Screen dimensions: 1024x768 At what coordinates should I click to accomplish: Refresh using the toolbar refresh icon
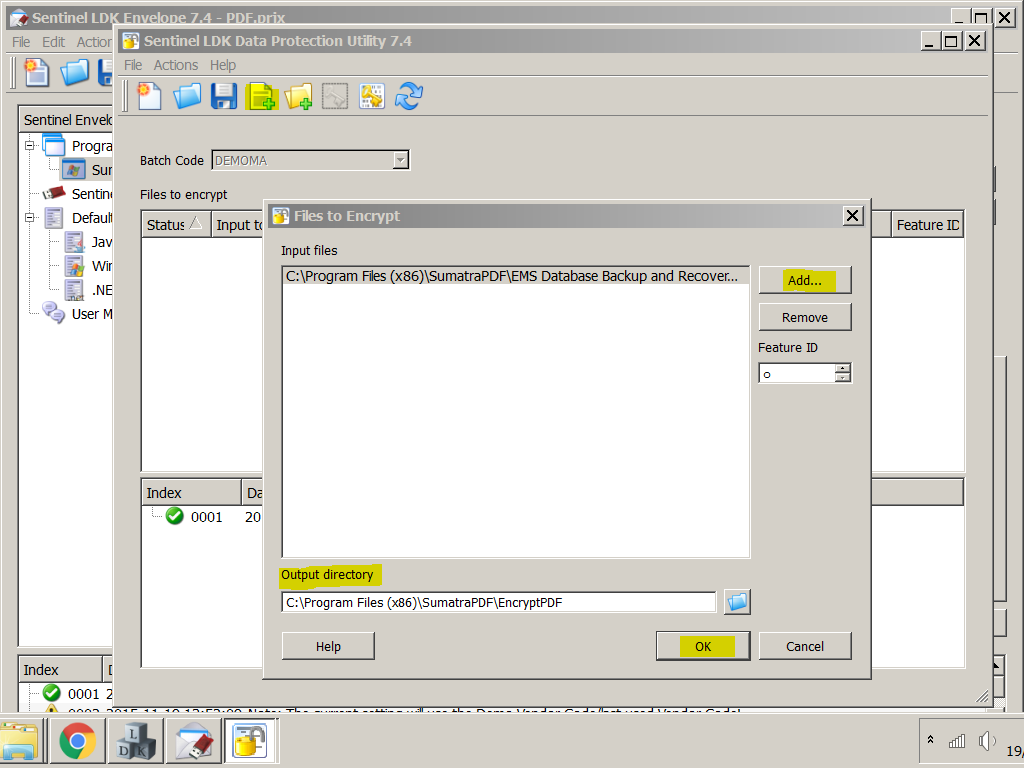coord(409,96)
